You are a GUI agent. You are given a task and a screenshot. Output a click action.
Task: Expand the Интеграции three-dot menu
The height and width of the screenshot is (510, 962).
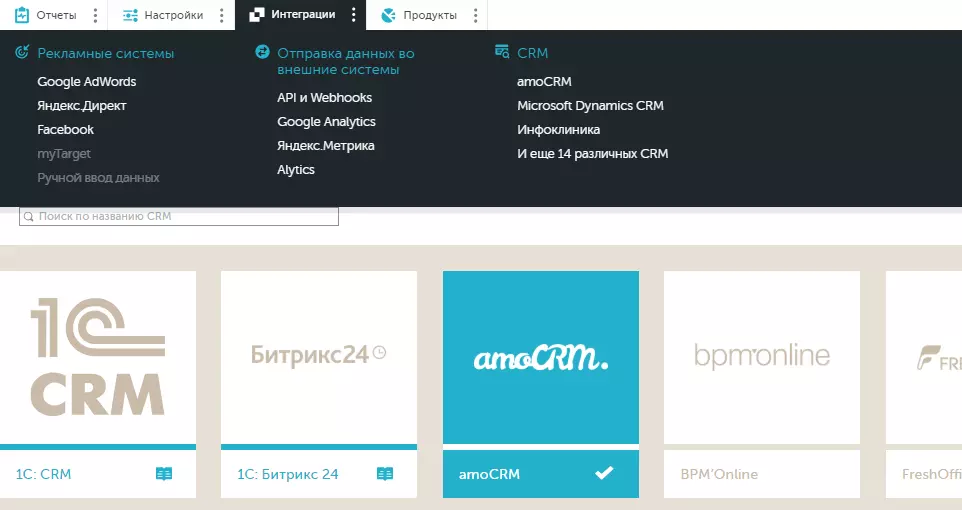pos(353,15)
